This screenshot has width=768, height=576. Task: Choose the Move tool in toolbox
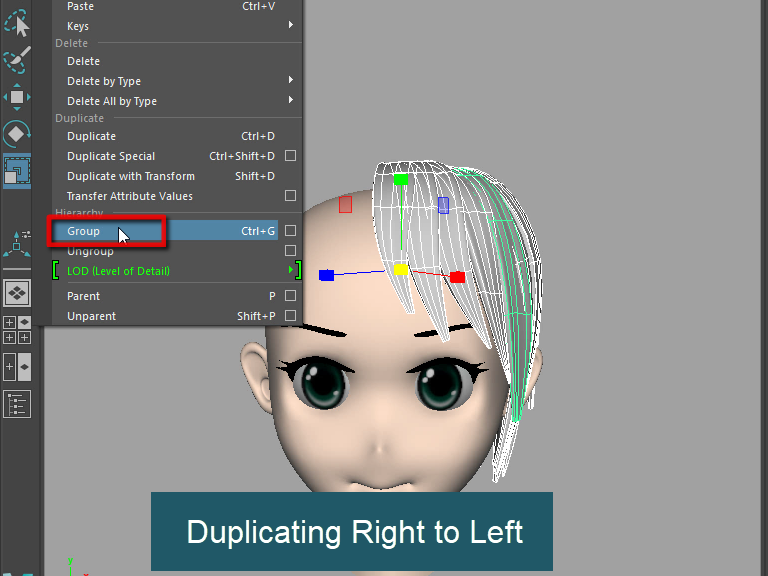coord(17,98)
